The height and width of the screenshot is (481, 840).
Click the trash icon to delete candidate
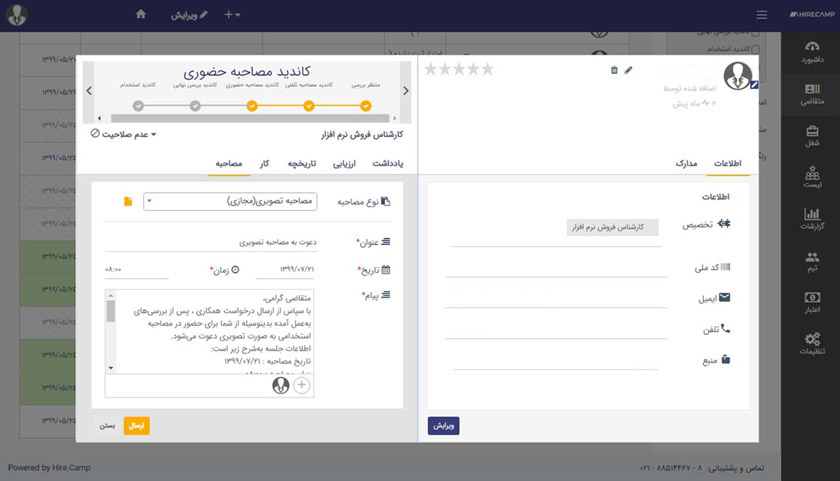click(614, 70)
